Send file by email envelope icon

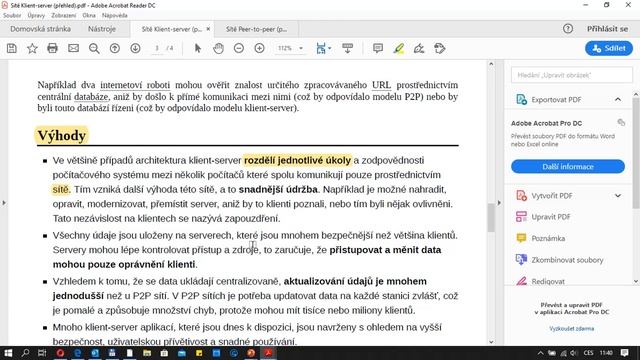tap(73, 48)
